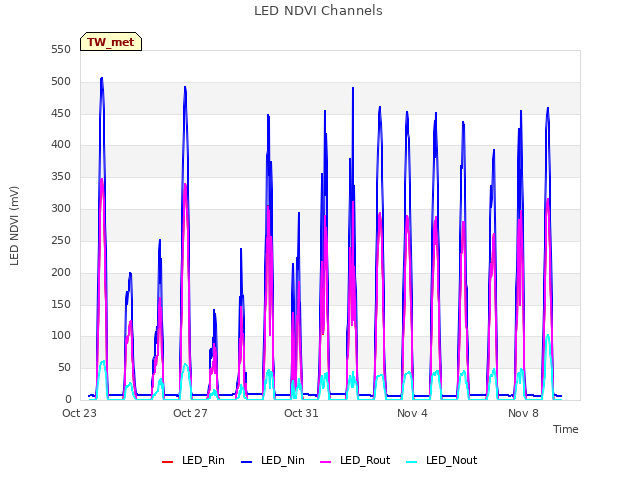Click the red LED_Rin legend color marker

pyautogui.click(x=167, y=462)
